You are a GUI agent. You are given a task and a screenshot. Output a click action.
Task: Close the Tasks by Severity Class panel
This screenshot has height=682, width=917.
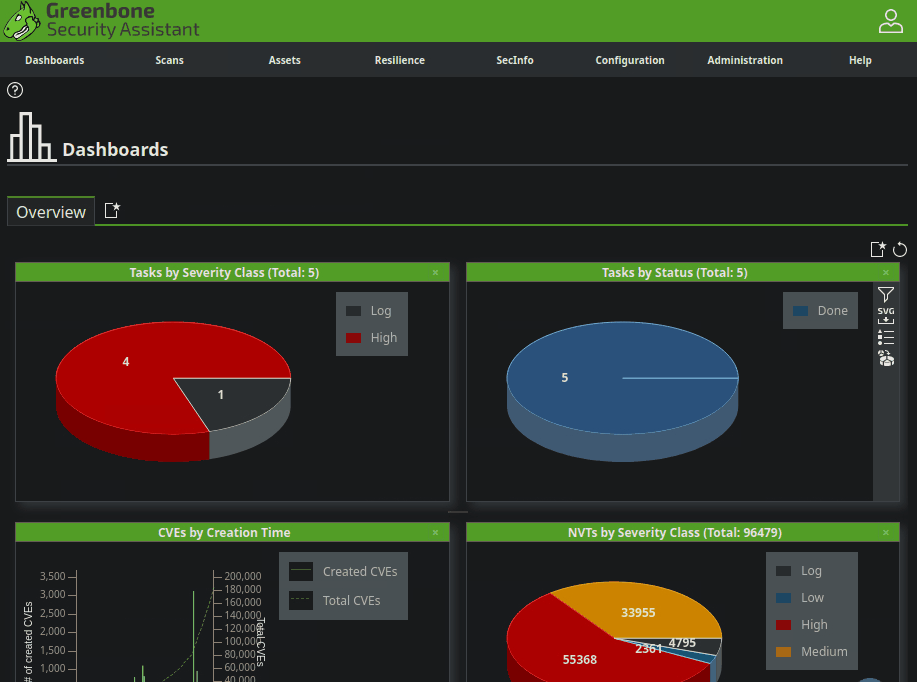click(435, 272)
